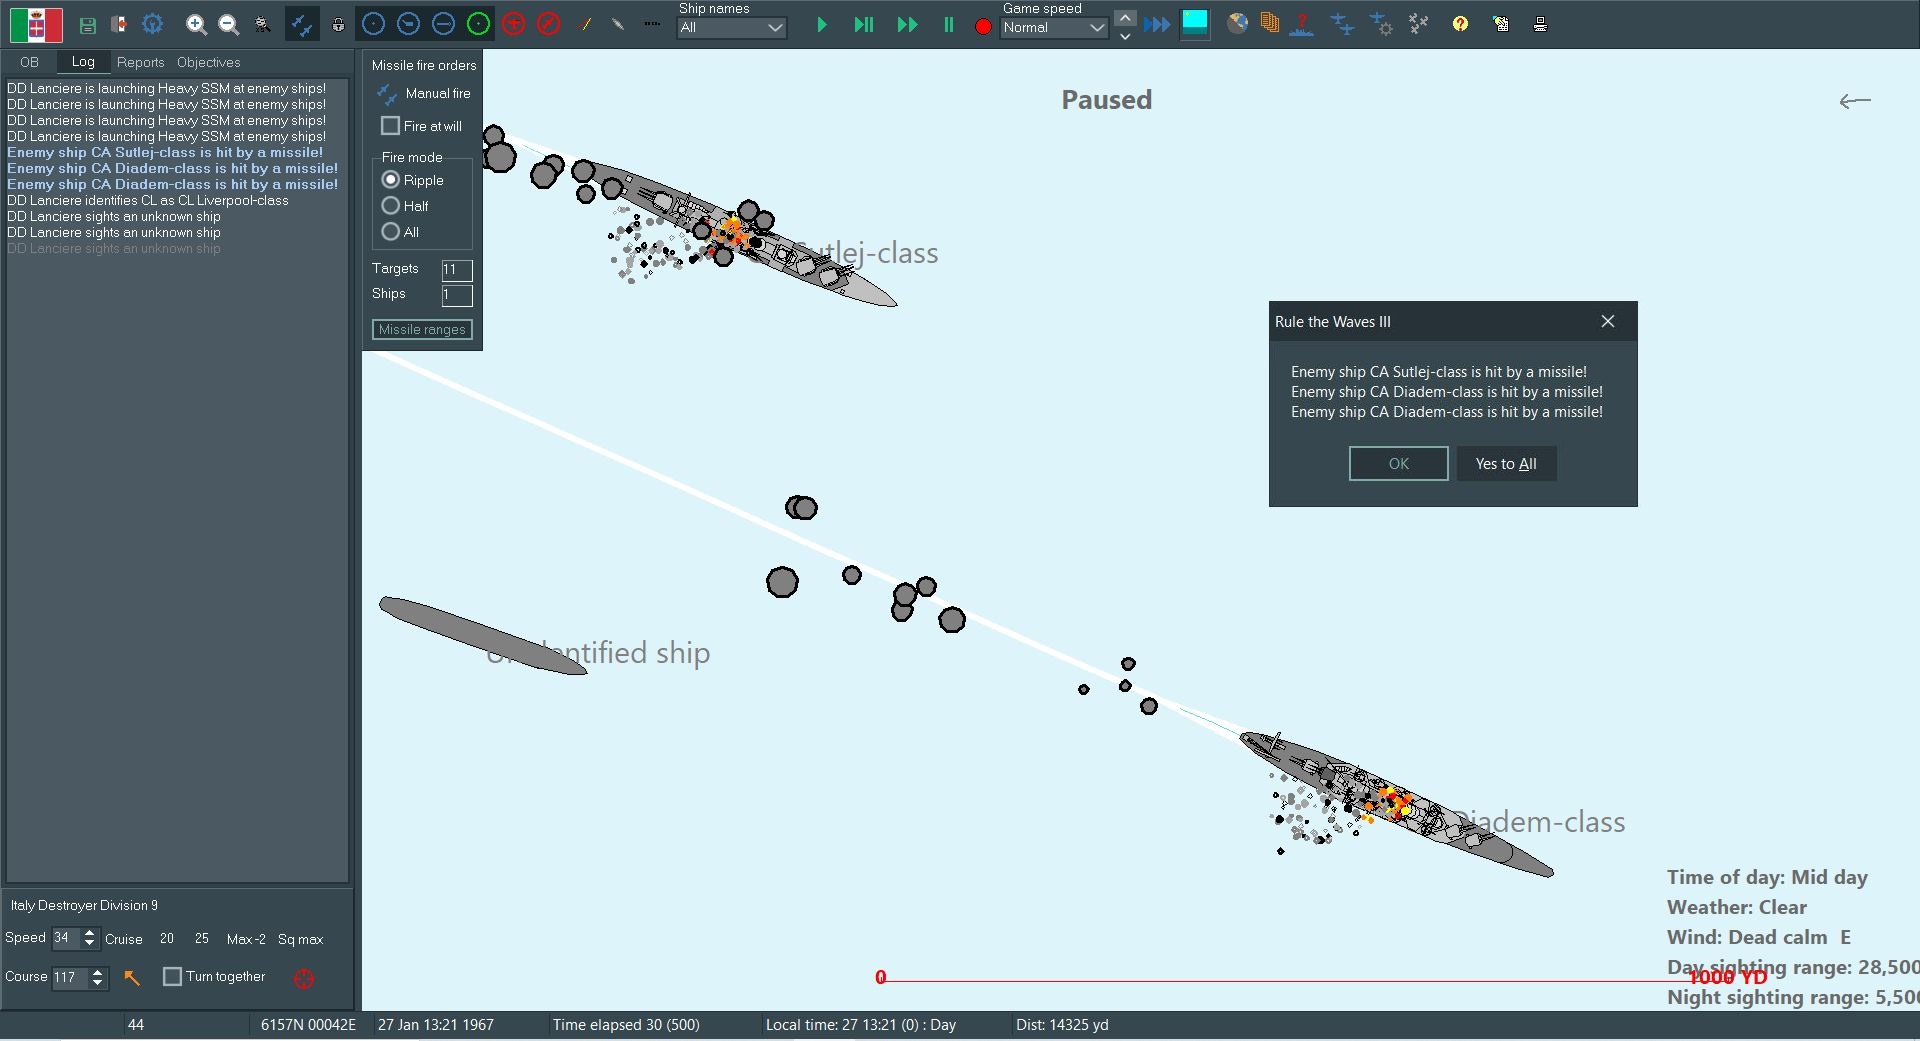Screen dimensions: 1920x1041
Task: Click the aircraft with gear icon
Action: tap(1381, 24)
